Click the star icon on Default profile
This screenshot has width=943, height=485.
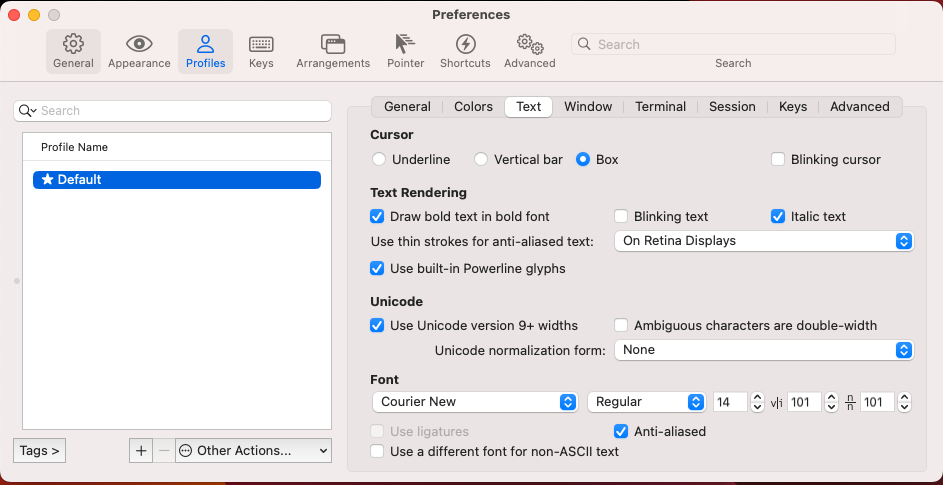pyautogui.click(x=48, y=179)
